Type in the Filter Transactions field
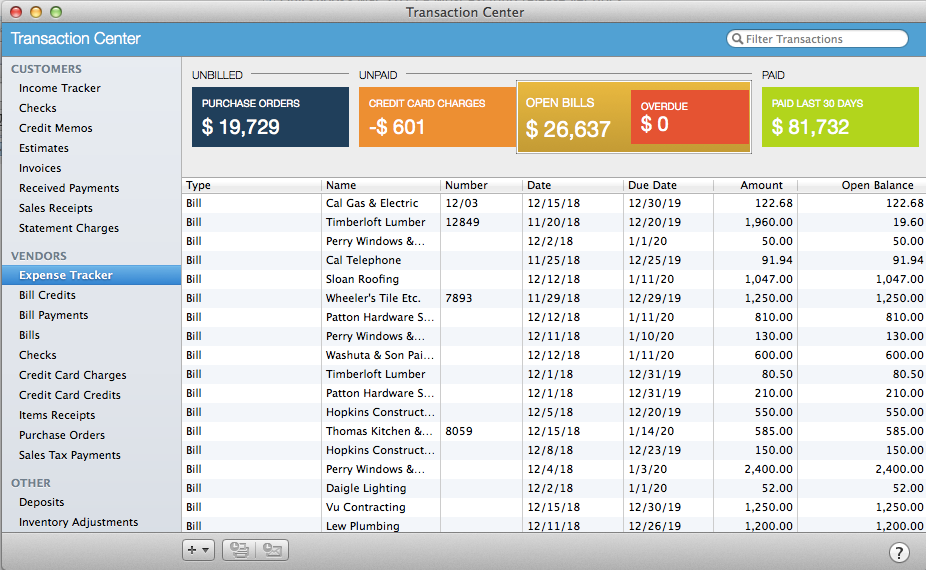This screenshot has width=926, height=570. tap(822, 39)
